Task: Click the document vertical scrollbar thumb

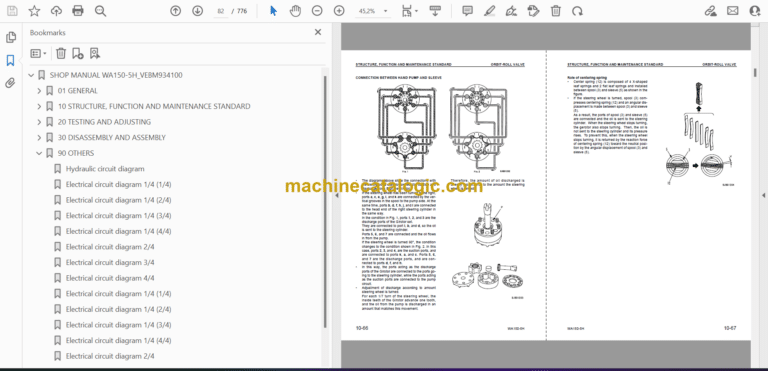Action: [755, 72]
